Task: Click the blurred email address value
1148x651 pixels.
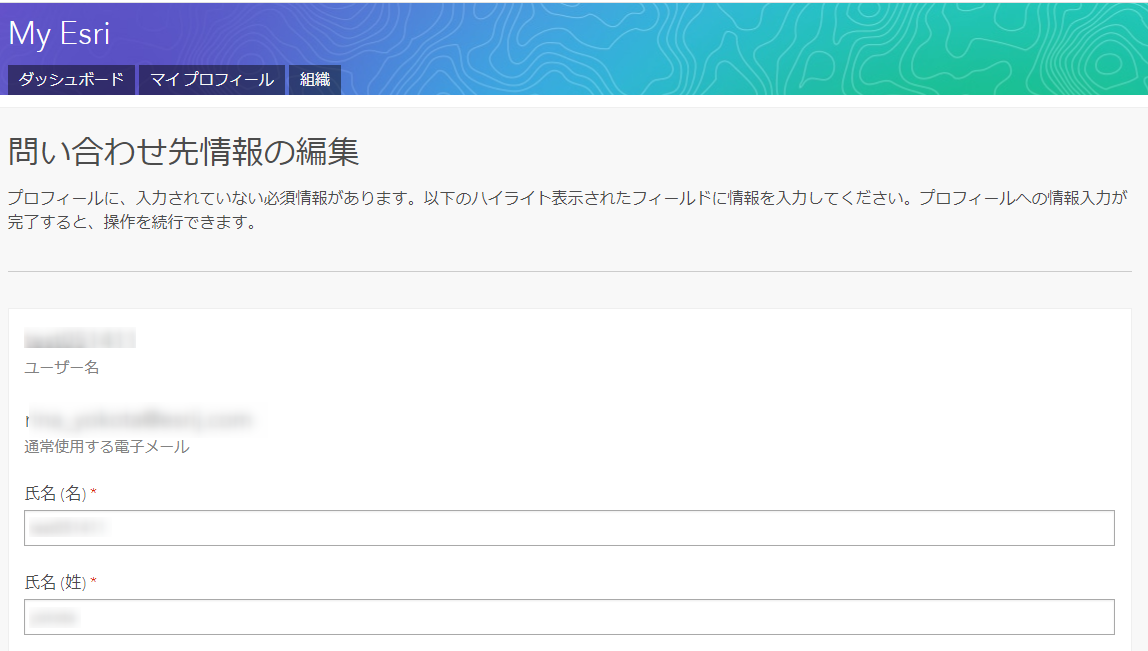Action: pos(139,420)
